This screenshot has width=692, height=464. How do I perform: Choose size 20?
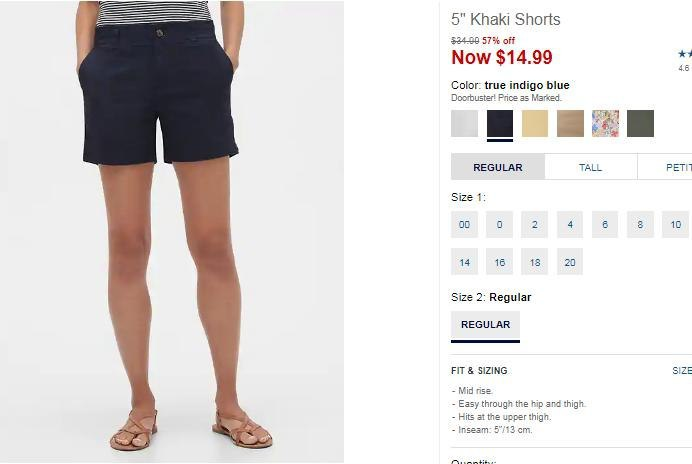tap(570, 262)
